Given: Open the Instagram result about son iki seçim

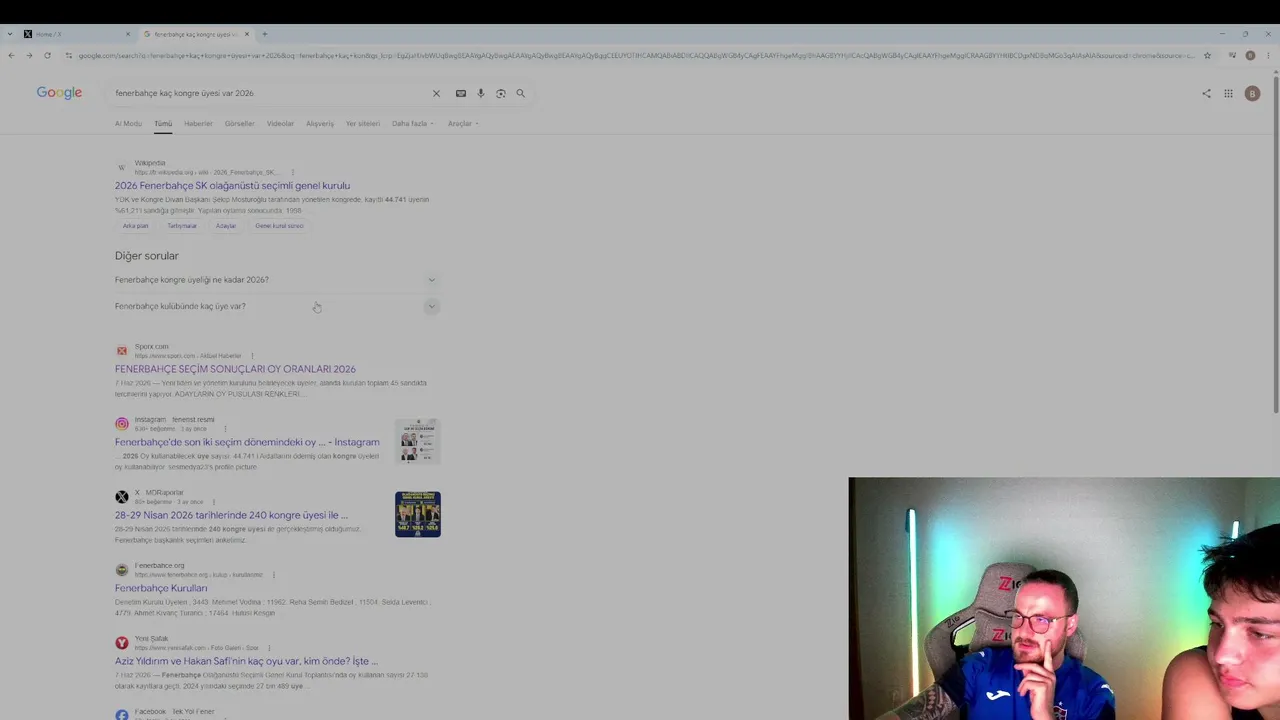Looking at the screenshot, I should click(247, 442).
